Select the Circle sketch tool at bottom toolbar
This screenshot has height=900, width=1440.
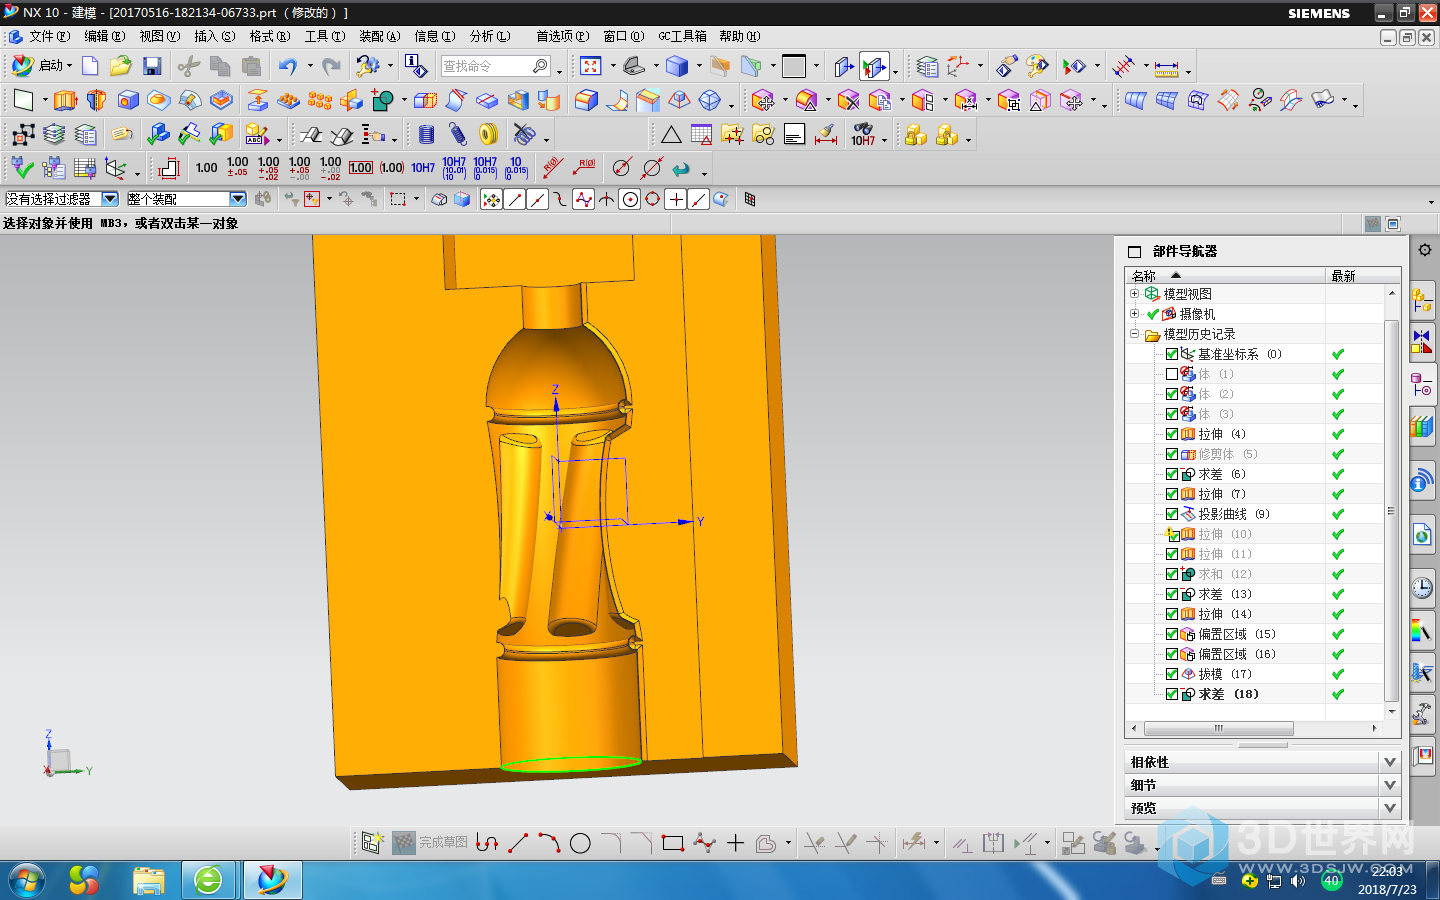(580, 843)
